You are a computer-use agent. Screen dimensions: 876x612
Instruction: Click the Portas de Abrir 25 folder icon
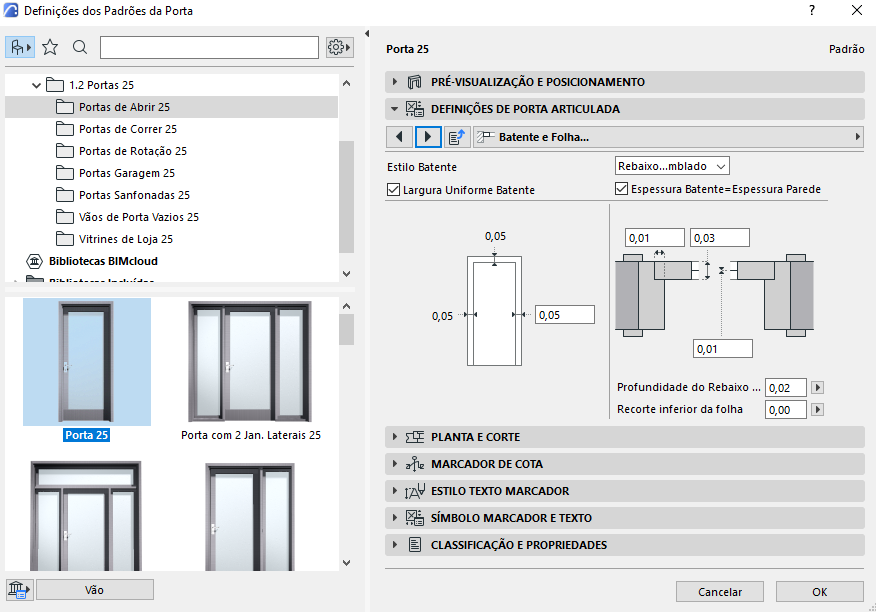point(65,107)
